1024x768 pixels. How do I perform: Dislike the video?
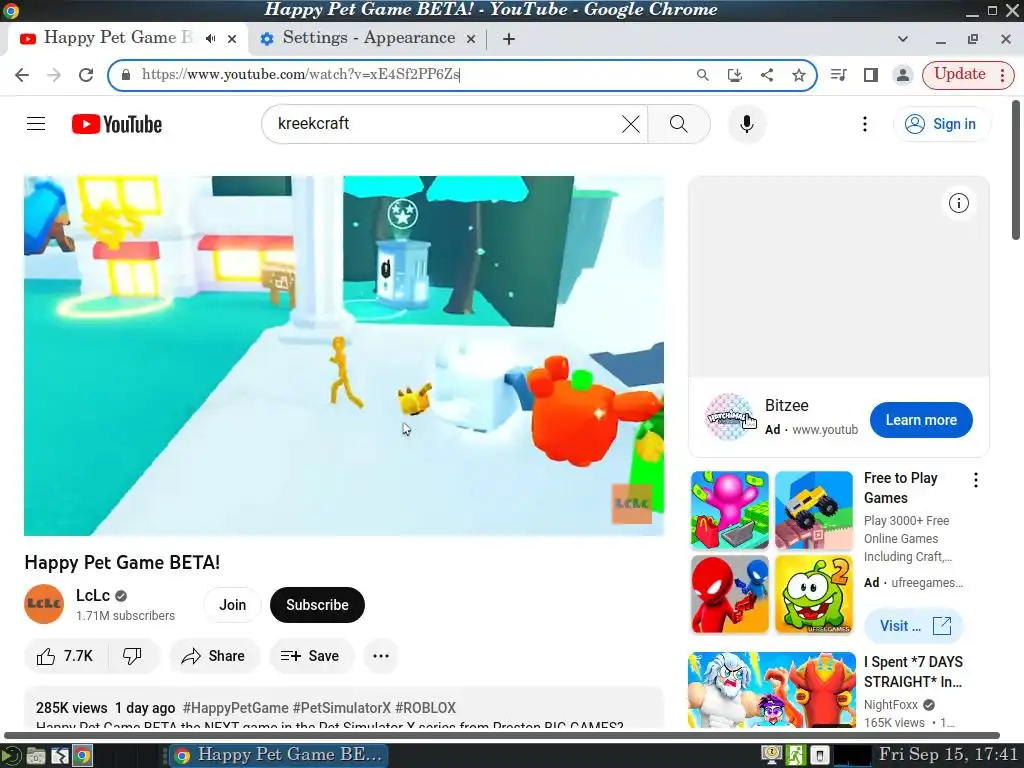point(133,656)
